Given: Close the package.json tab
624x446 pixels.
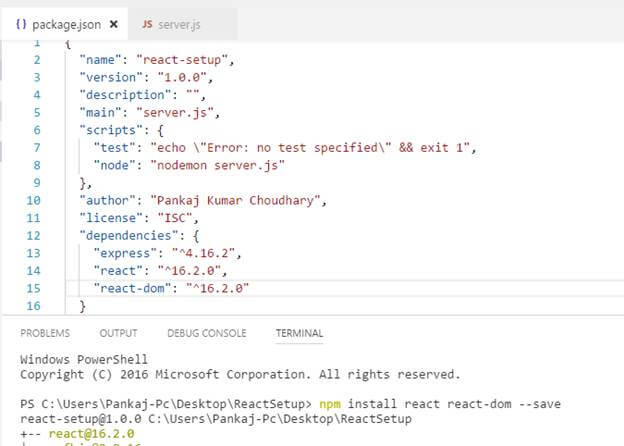Looking at the screenshot, I should 113,25.
